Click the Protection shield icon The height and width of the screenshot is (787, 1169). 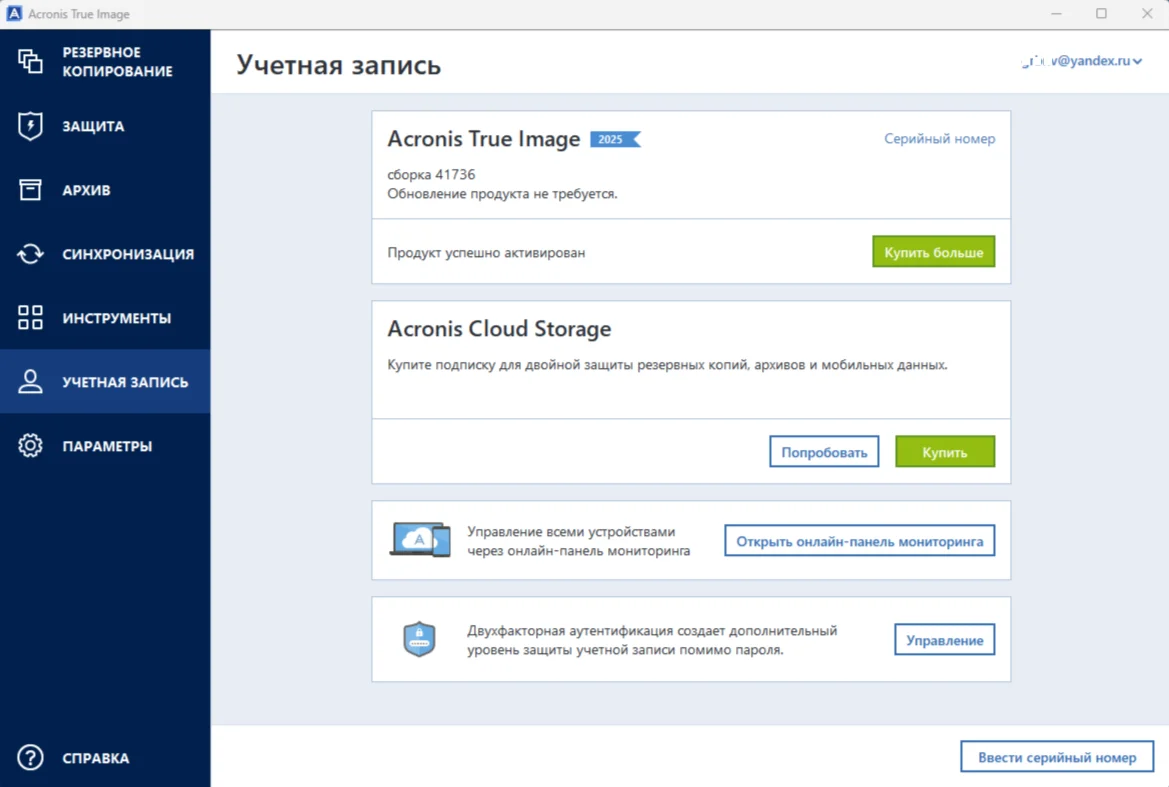pyautogui.click(x=30, y=126)
